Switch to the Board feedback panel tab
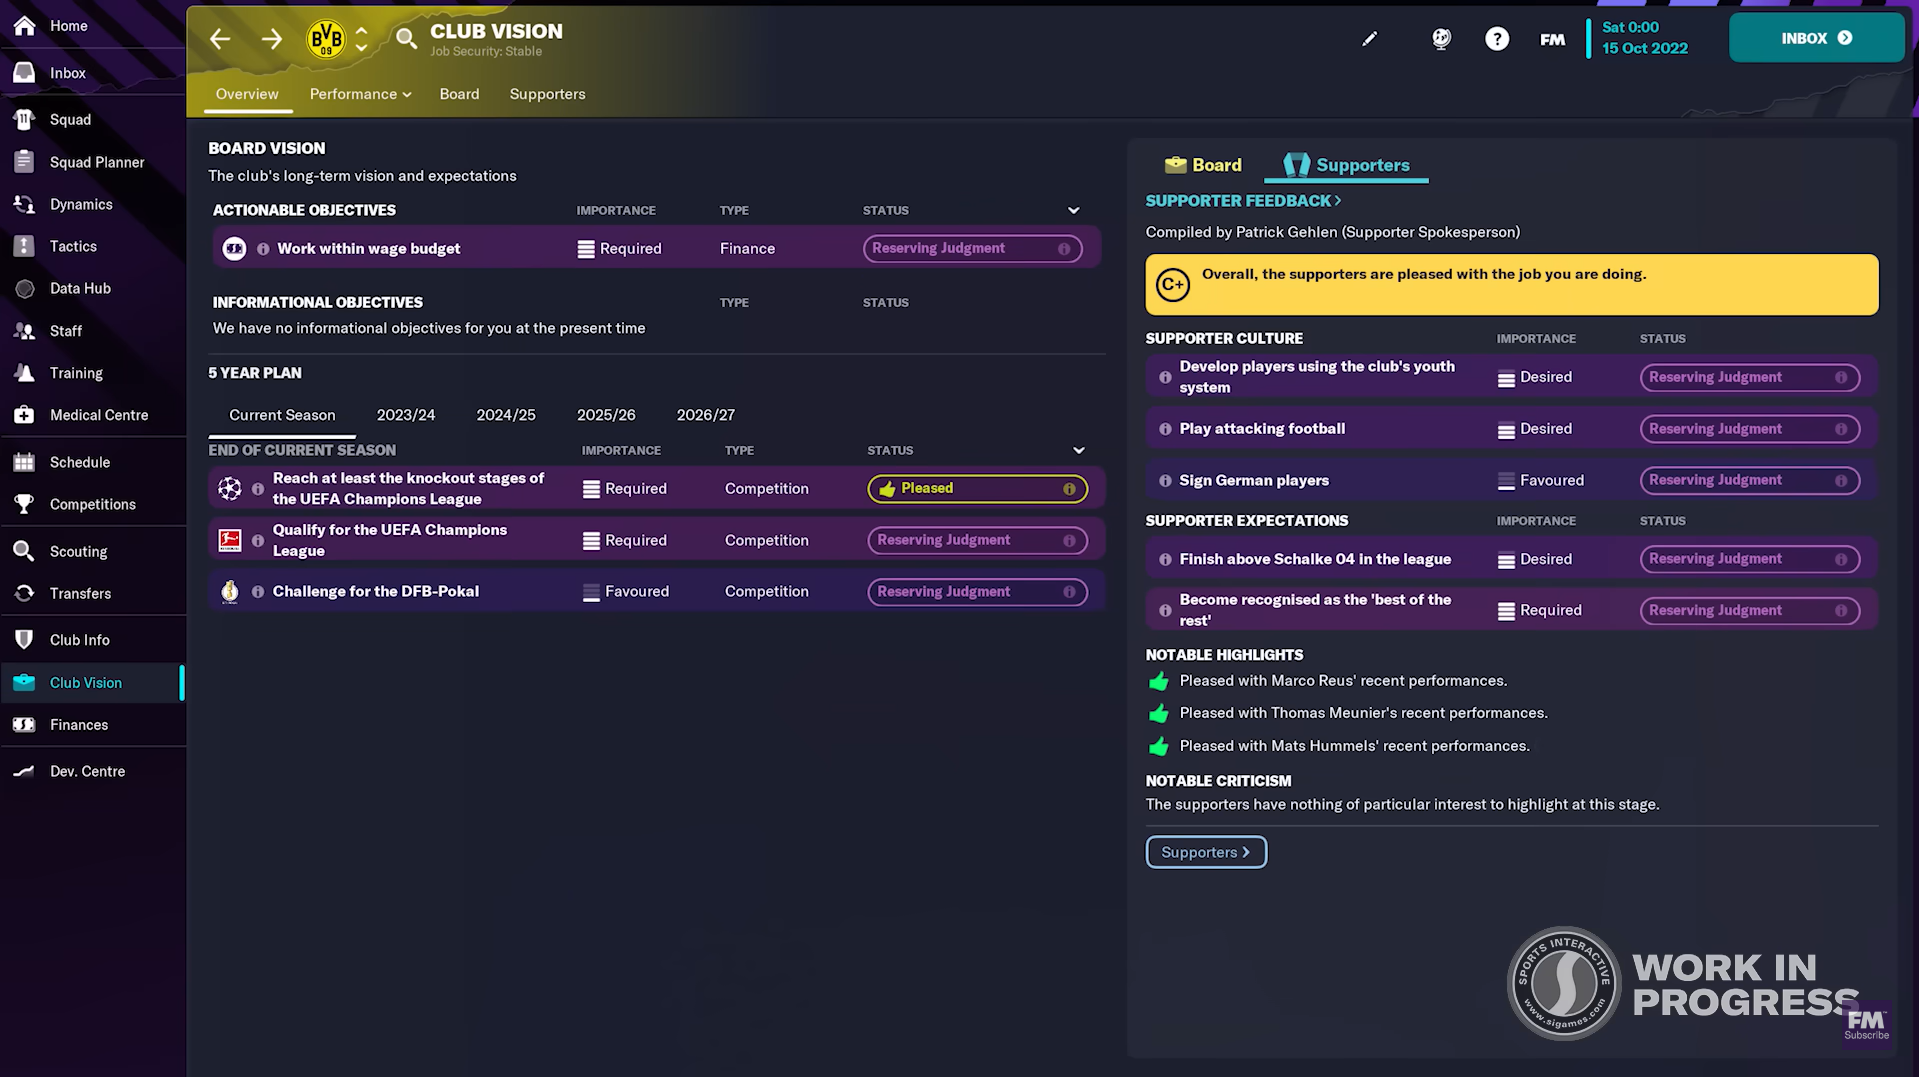 pos(1203,165)
